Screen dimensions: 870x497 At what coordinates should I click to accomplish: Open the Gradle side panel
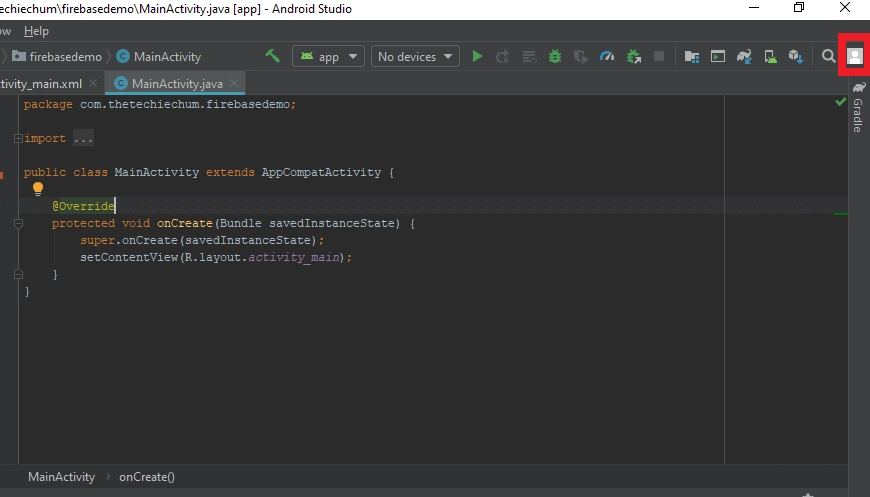858,108
